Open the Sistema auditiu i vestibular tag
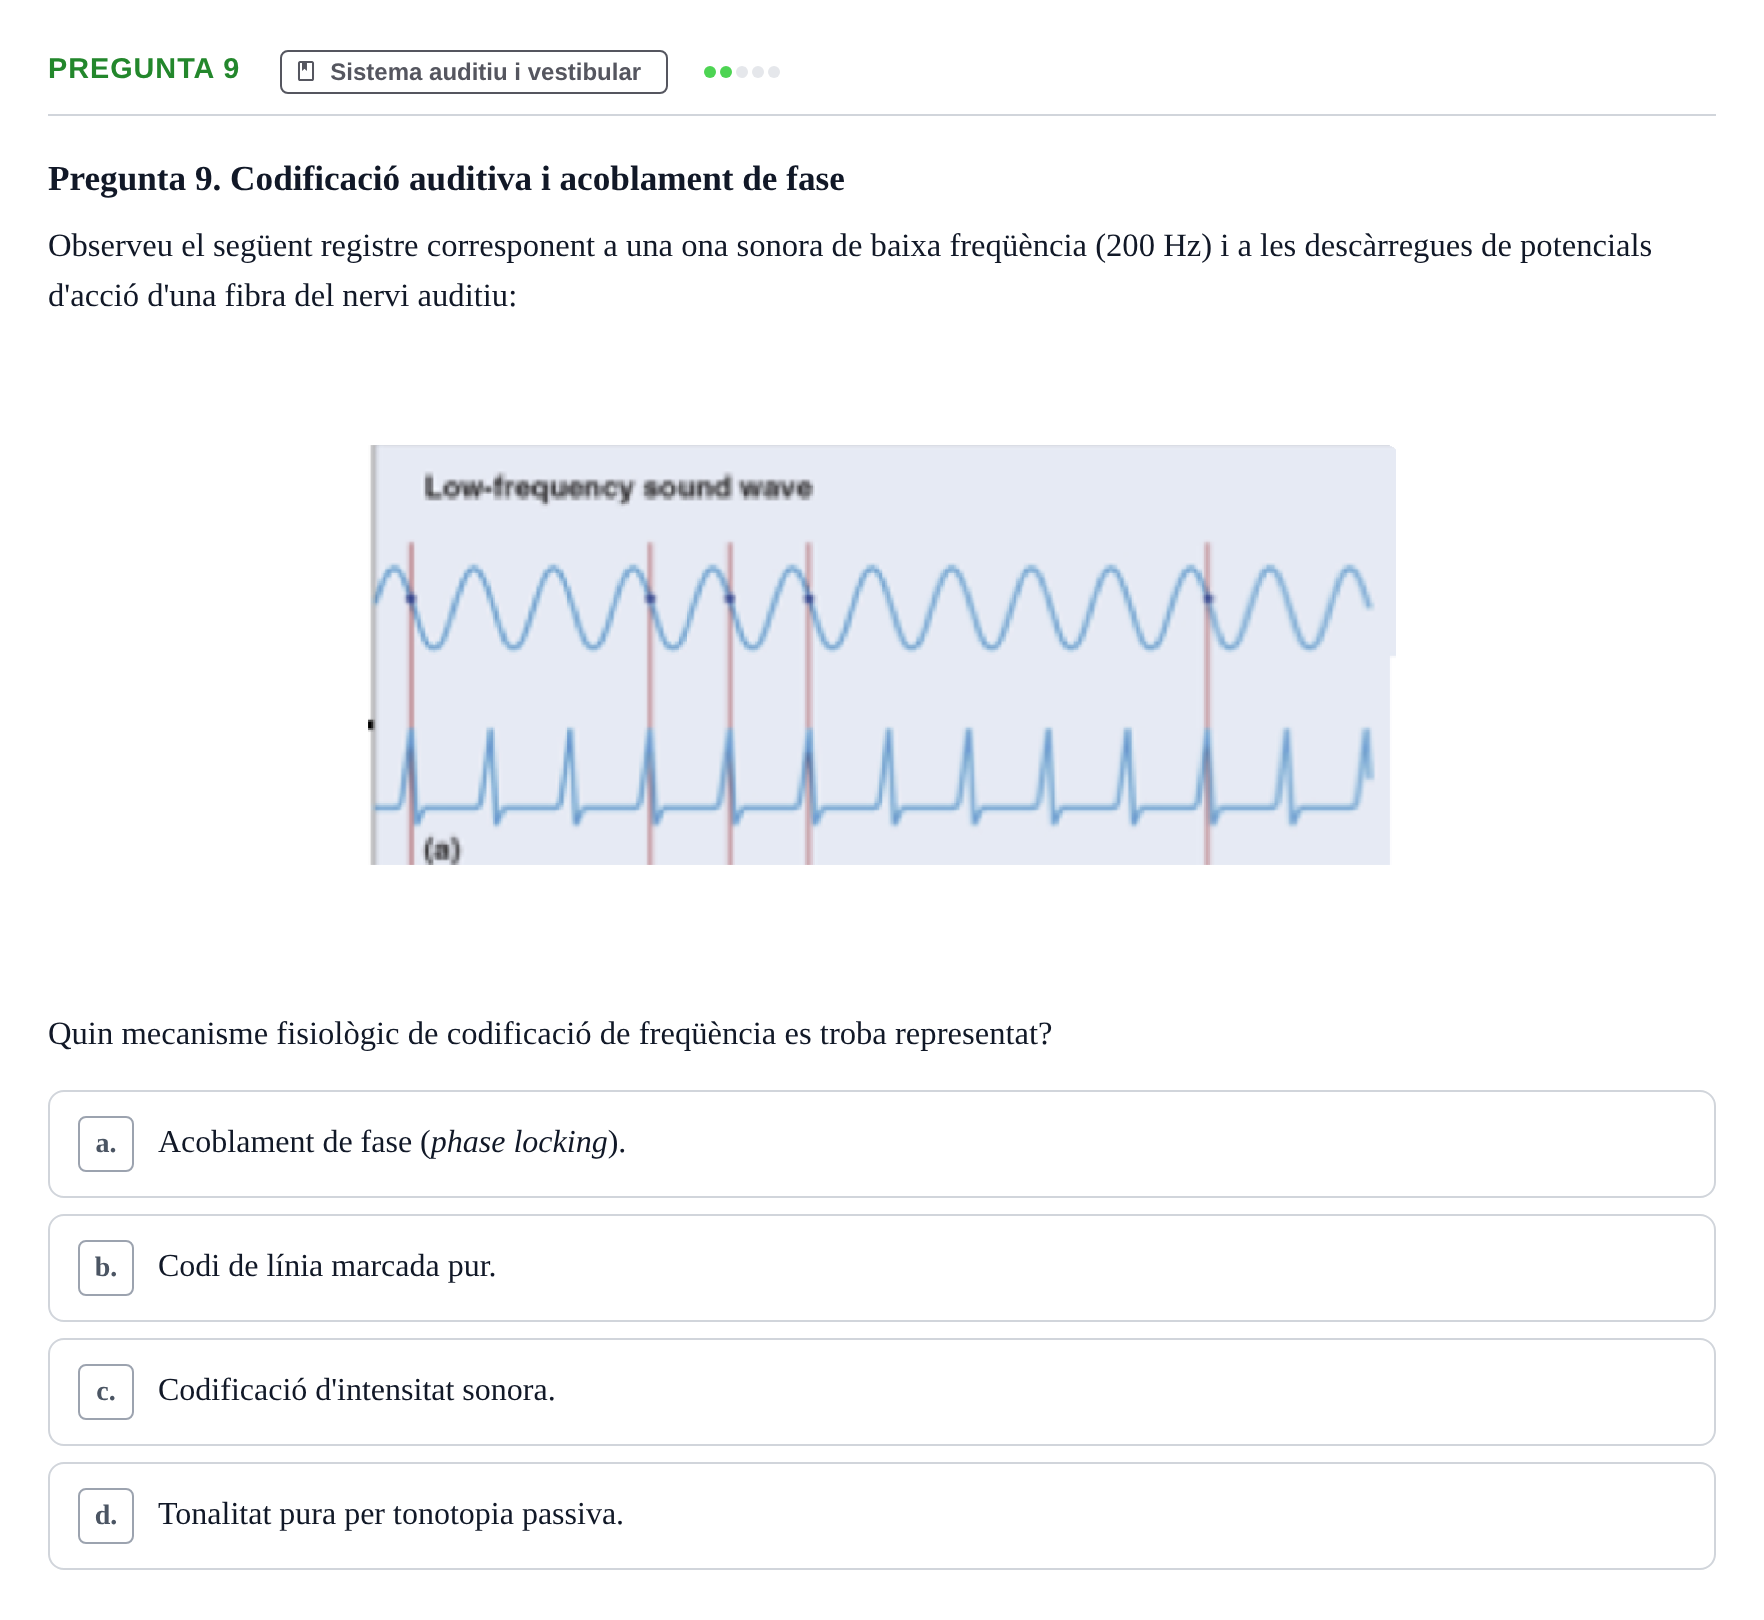The width and height of the screenshot is (1764, 1620). coord(474,72)
